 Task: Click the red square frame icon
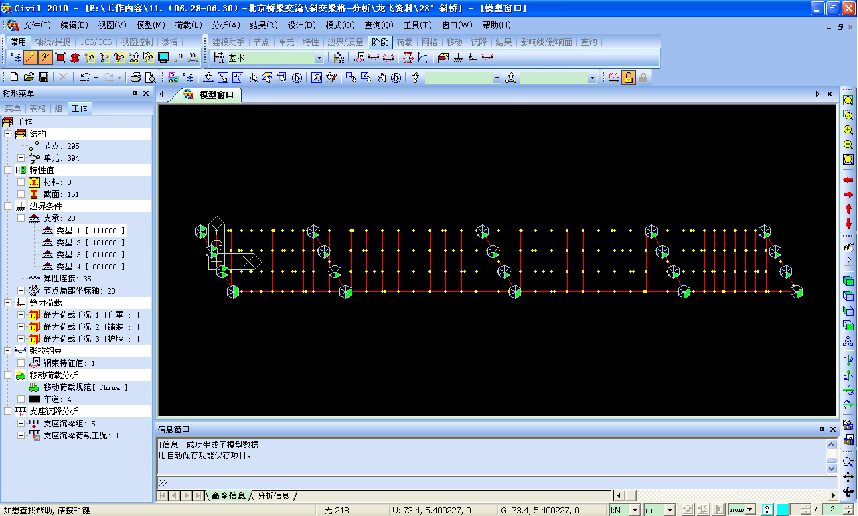click(x=61, y=57)
